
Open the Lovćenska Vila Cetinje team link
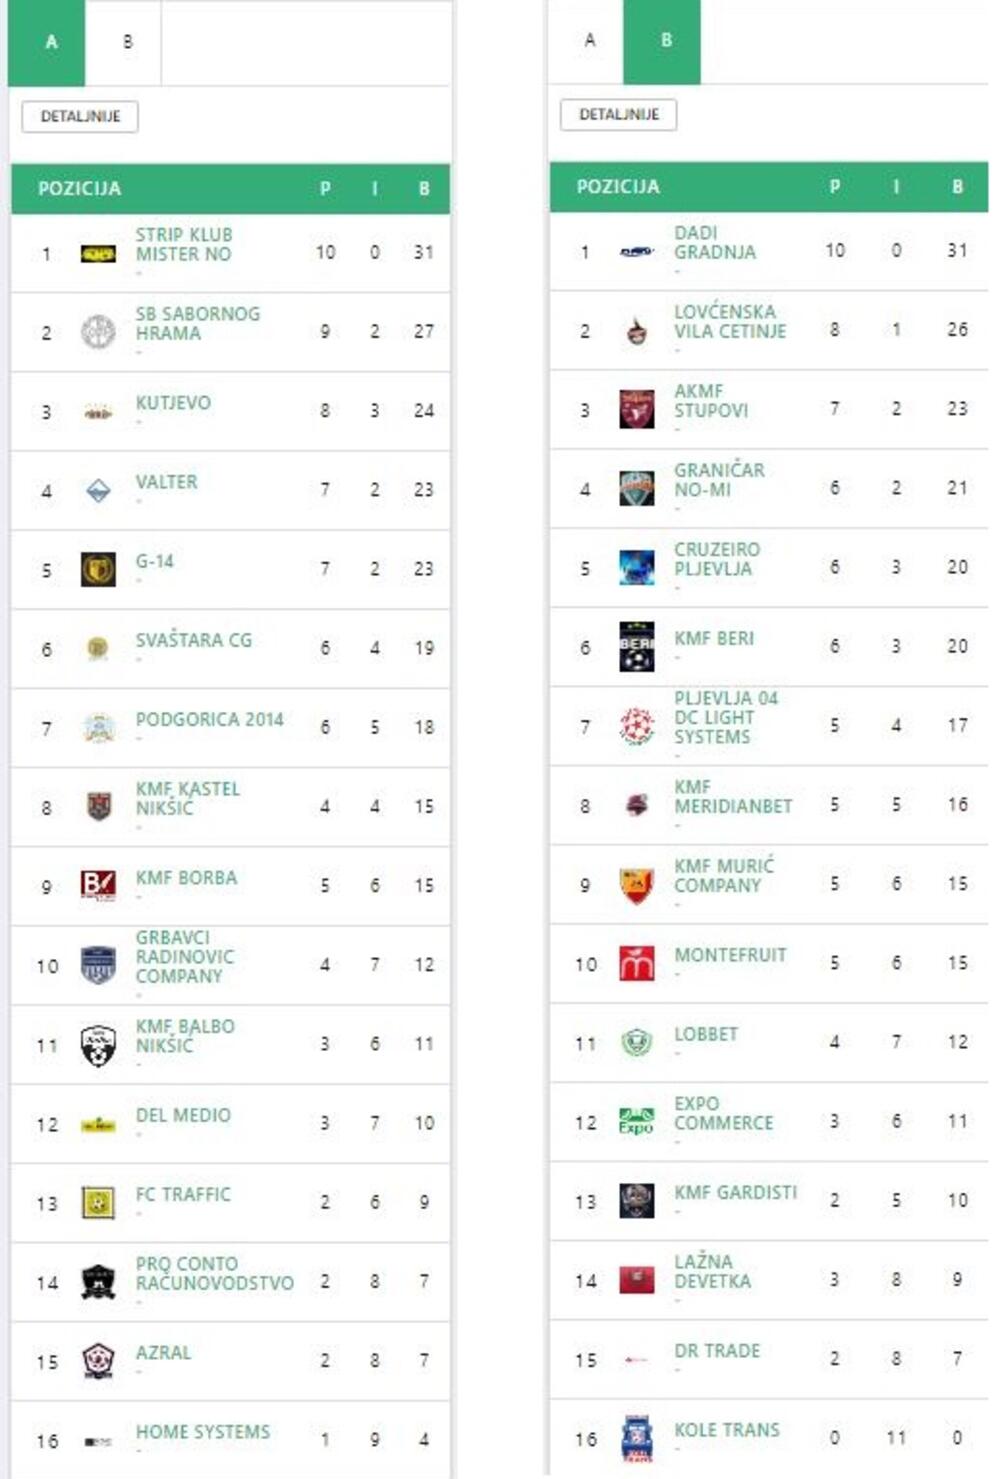(x=729, y=322)
